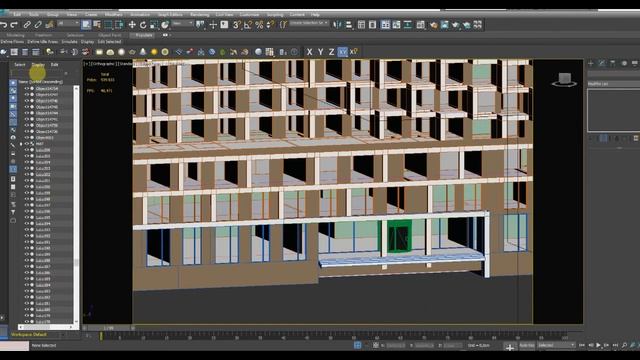Activate the Select Object tool
This screenshot has width=640, height=360.
[x=86, y=25]
